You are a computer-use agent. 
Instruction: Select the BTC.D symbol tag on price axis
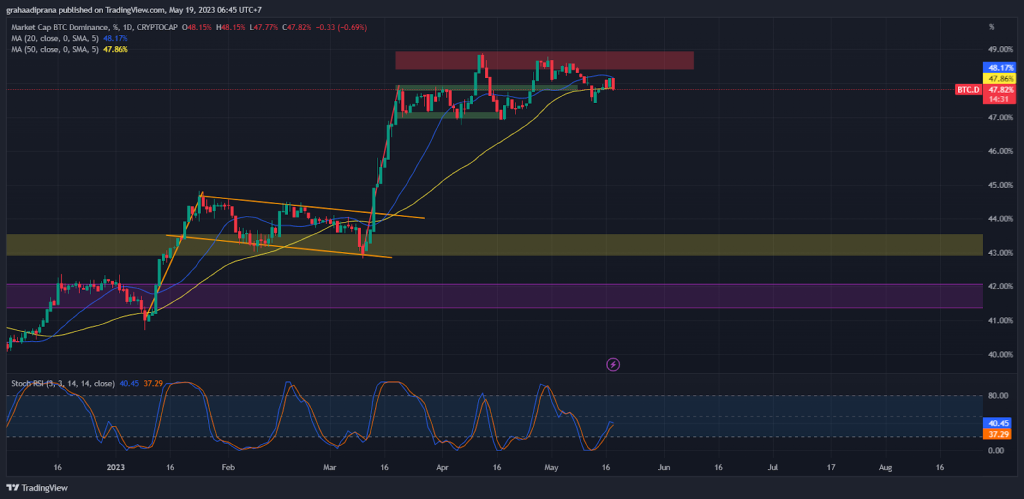click(967, 89)
